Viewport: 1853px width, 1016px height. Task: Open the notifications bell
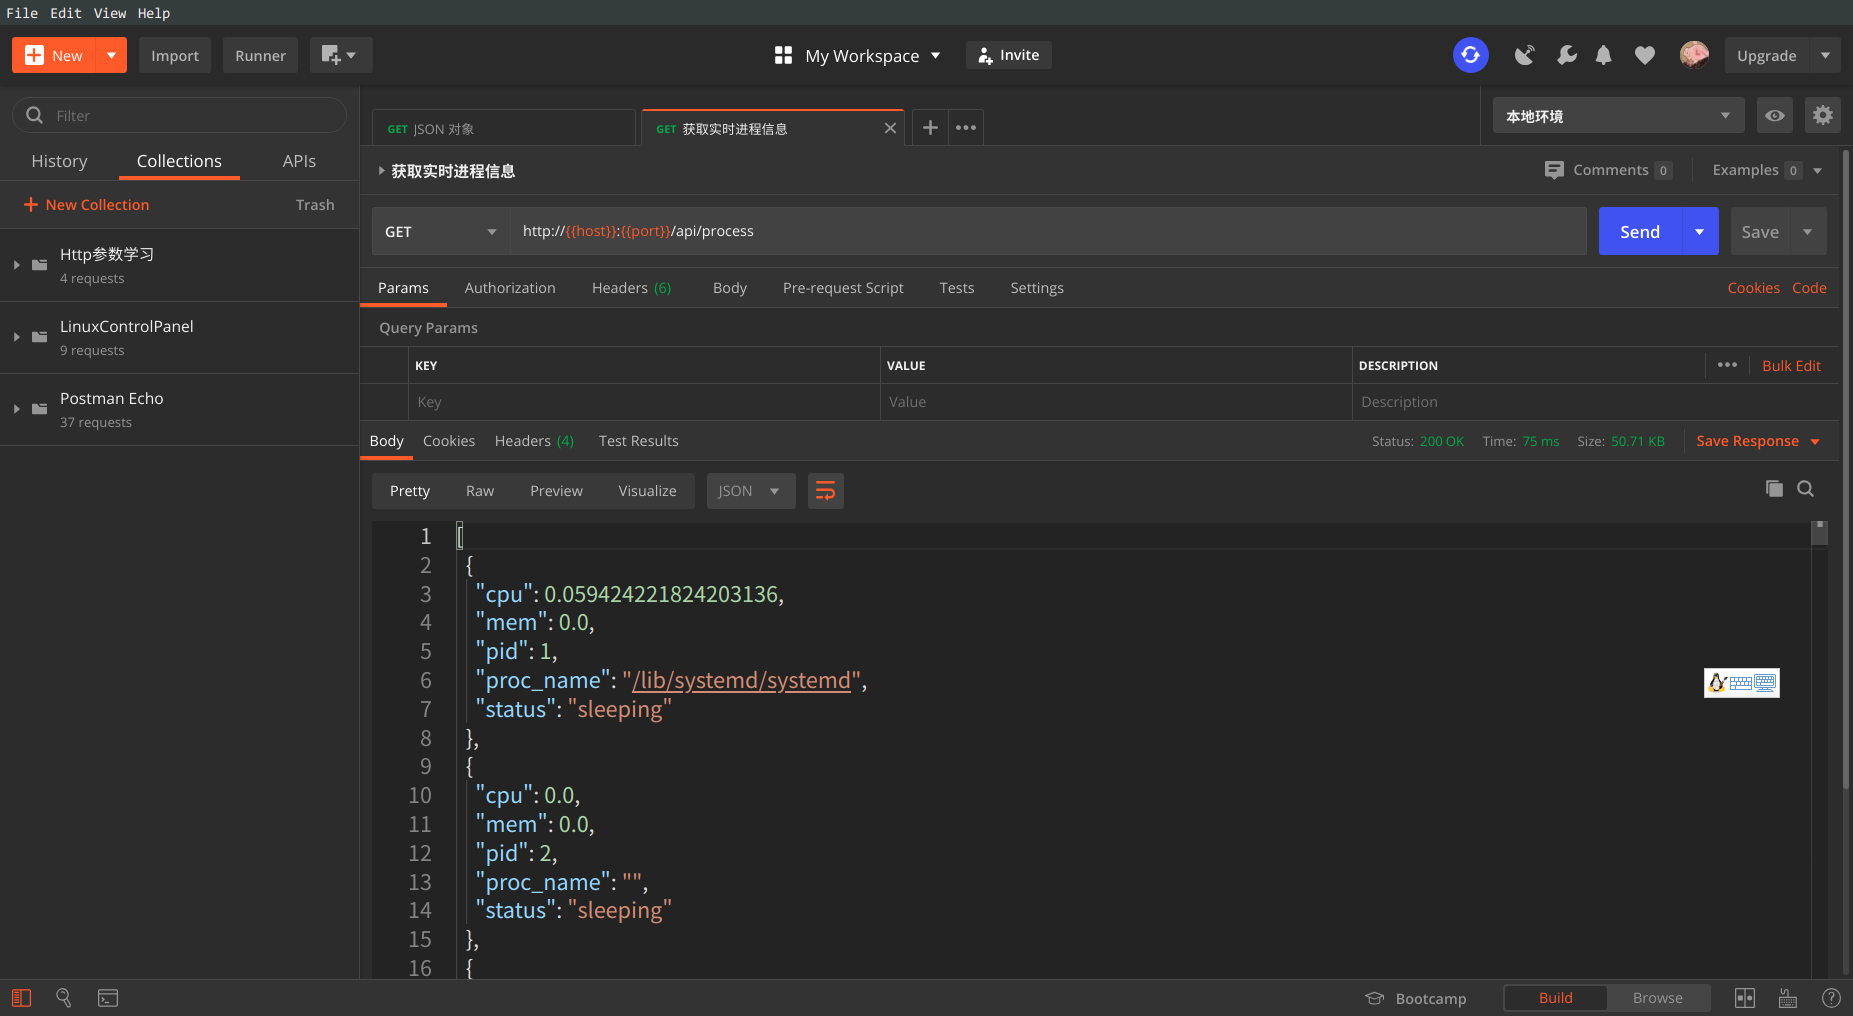coord(1603,55)
